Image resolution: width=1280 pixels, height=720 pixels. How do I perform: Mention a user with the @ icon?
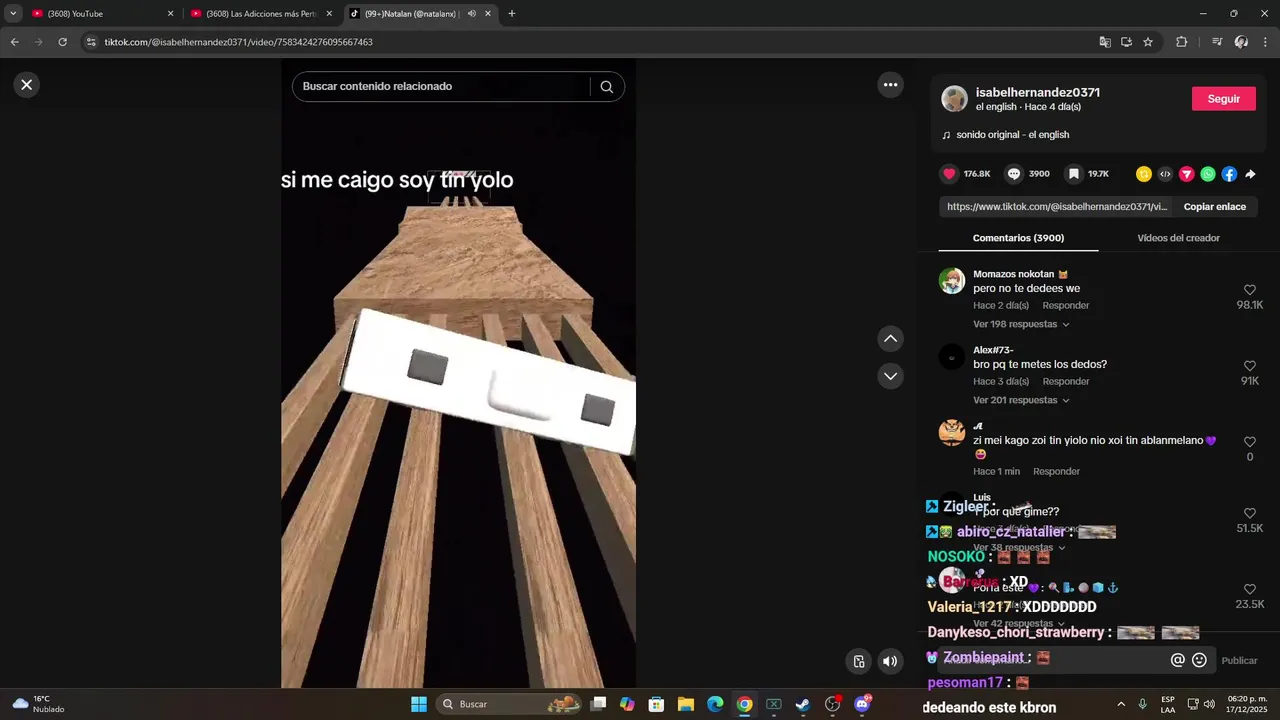(1177, 660)
